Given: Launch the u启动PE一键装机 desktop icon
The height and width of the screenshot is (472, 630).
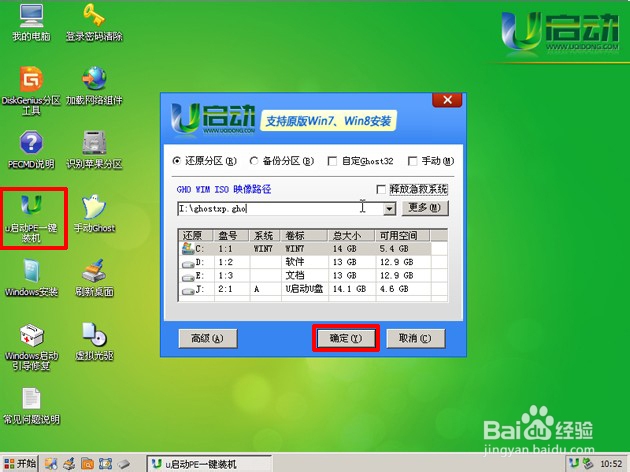Looking at the screenshot, I should (31, 218).
